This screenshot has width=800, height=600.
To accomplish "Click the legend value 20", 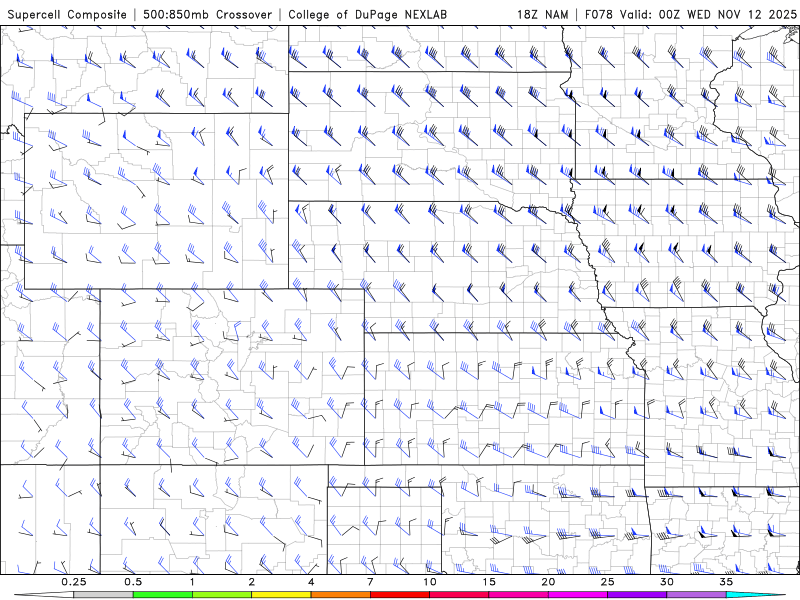I will (548, 582).
